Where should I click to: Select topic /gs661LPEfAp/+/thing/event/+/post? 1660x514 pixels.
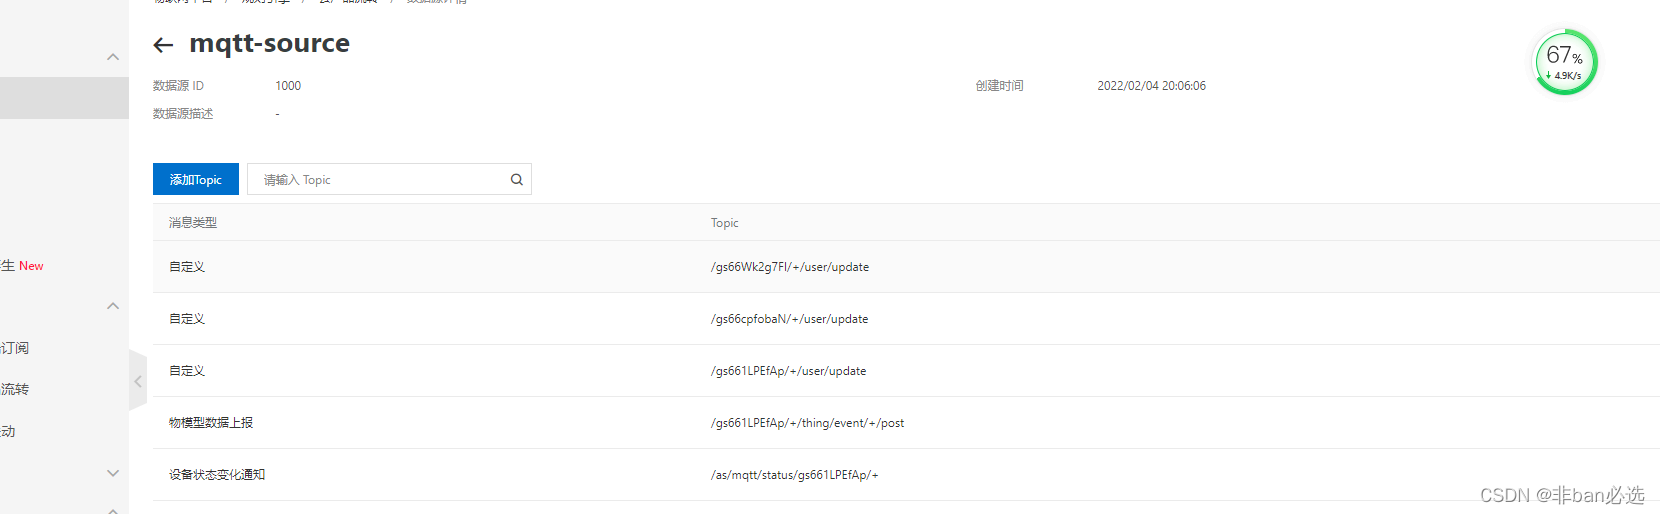(808, 423)
